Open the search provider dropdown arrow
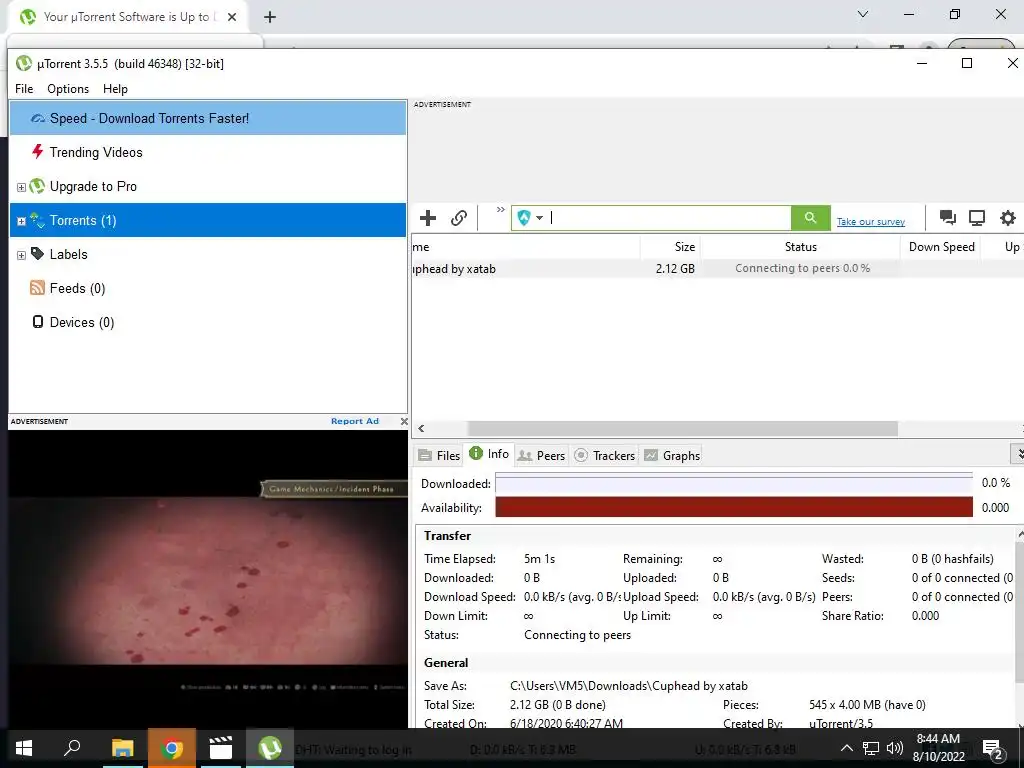 click(539, 218)
